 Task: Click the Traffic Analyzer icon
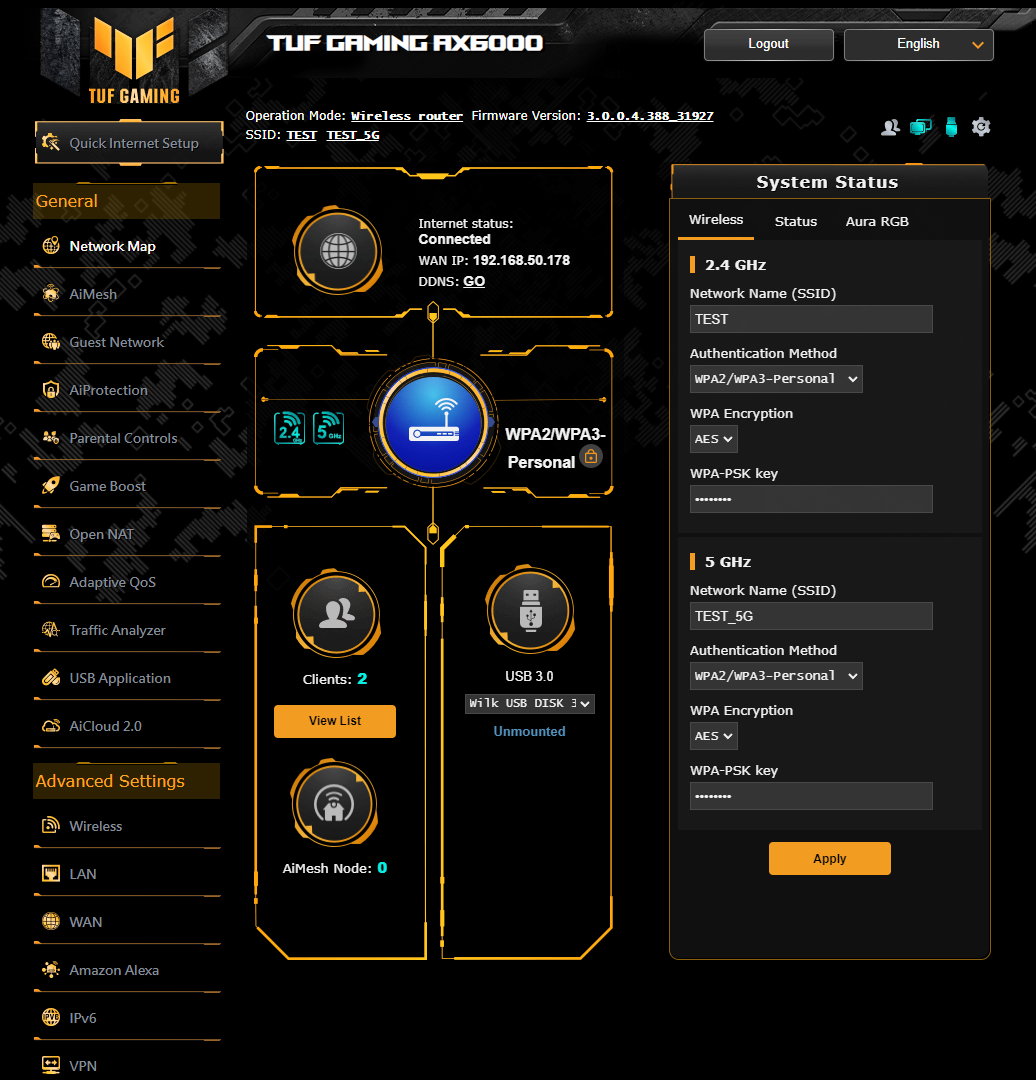(x=51, y=630)
